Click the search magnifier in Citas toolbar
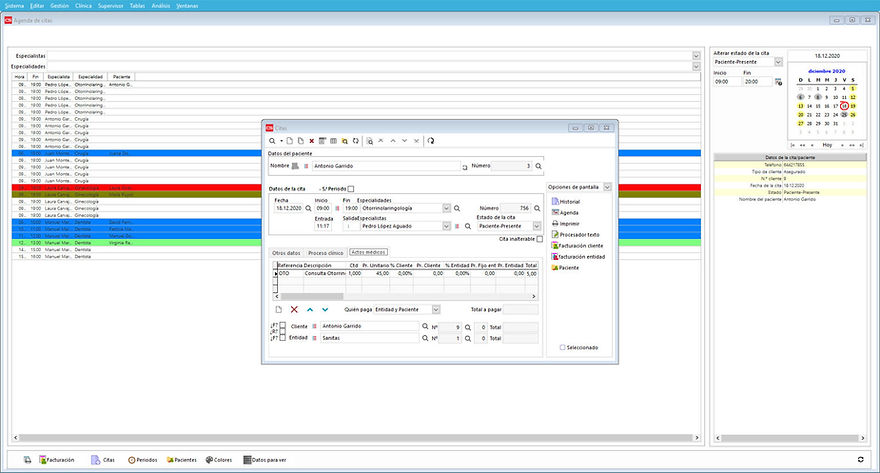 click(x=272, y=141)
